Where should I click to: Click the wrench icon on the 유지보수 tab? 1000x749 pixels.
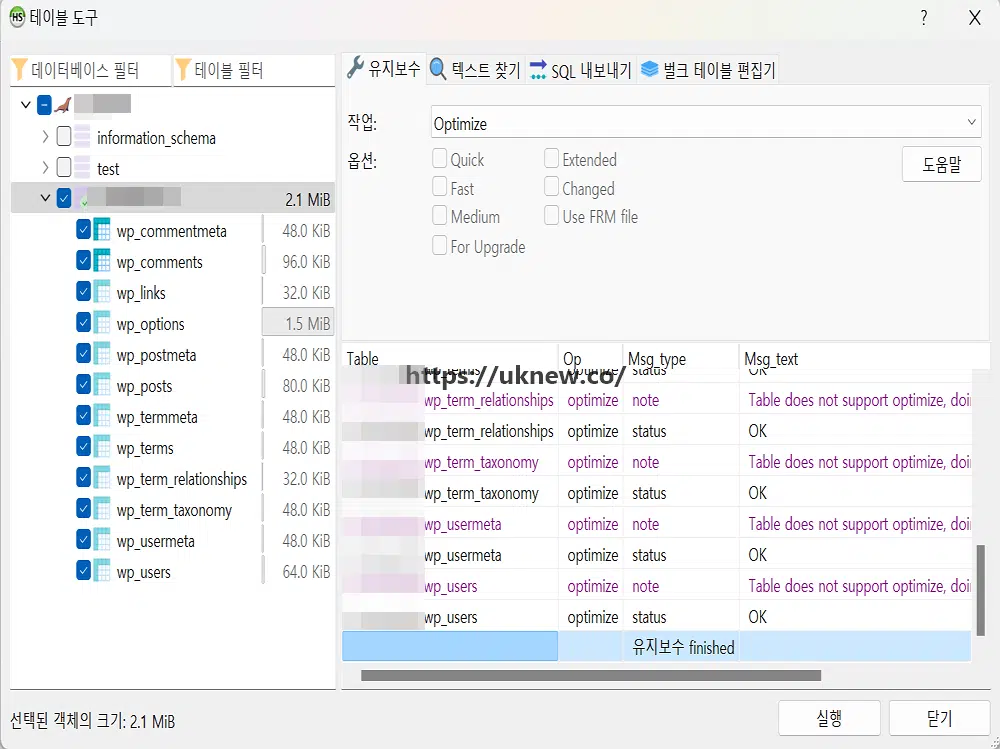coord(356,69)
